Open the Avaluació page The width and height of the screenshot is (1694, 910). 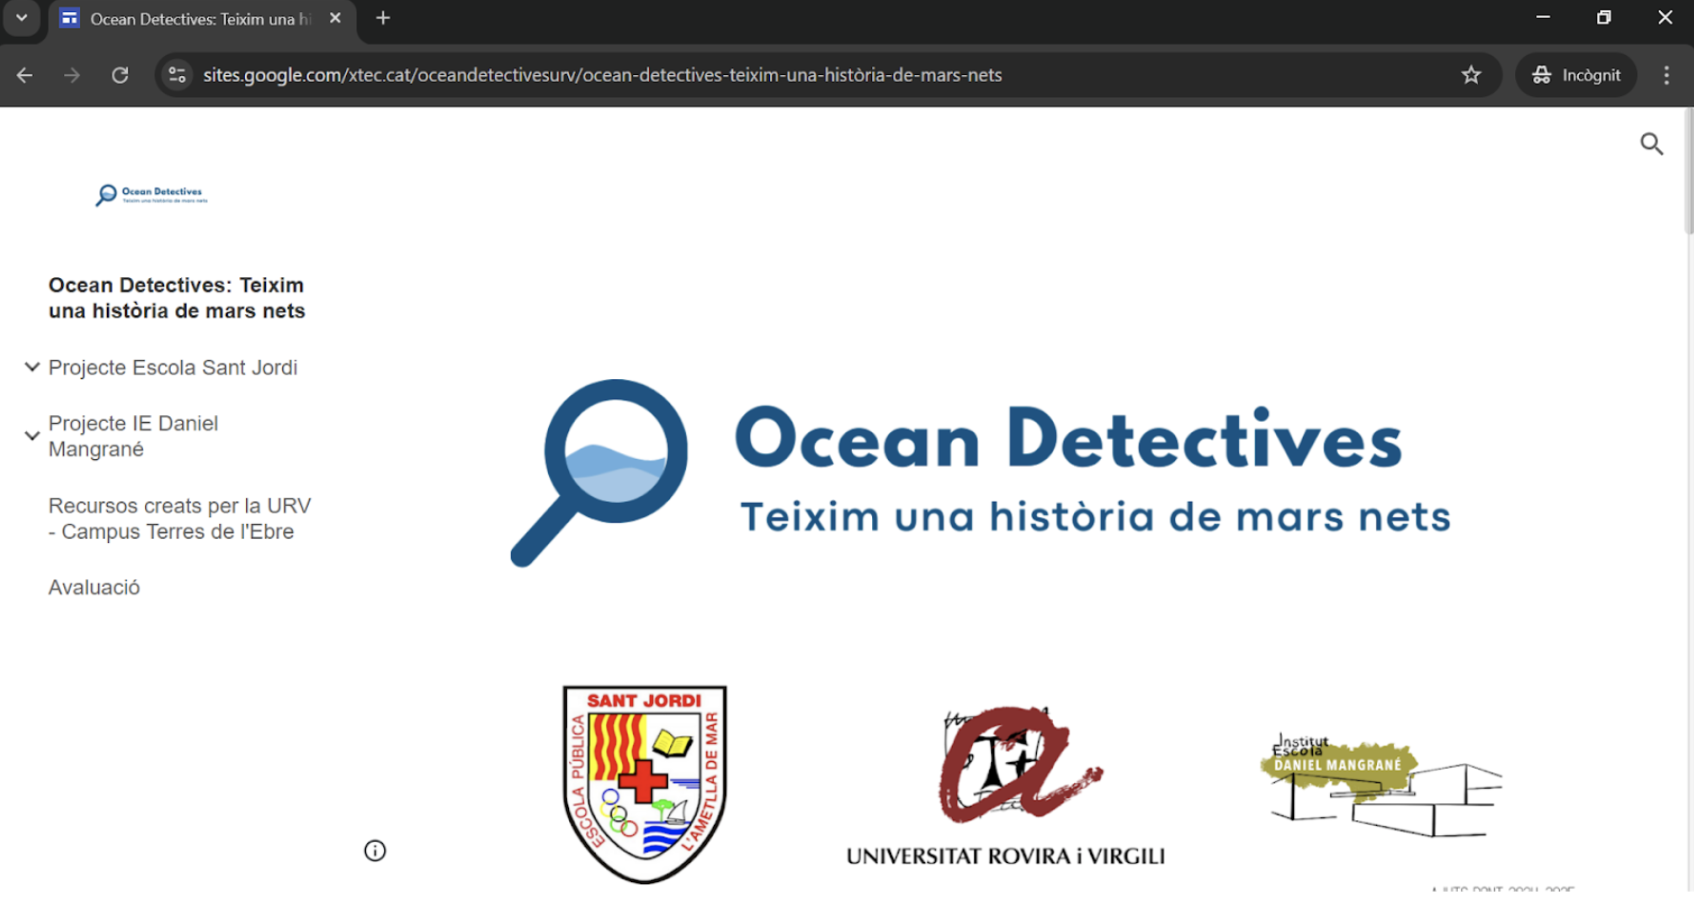93,587
